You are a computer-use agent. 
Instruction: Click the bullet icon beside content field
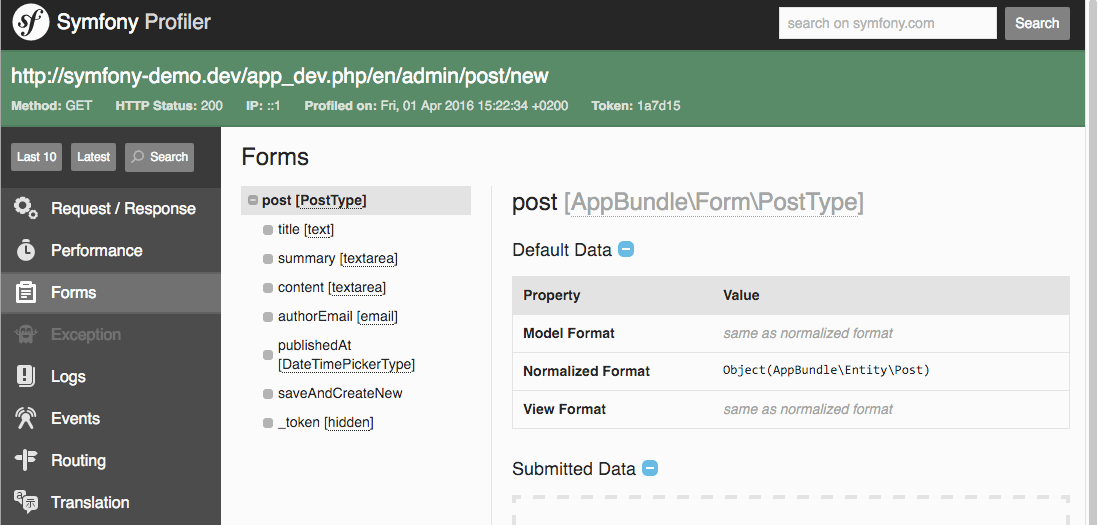tap(267, 288)
